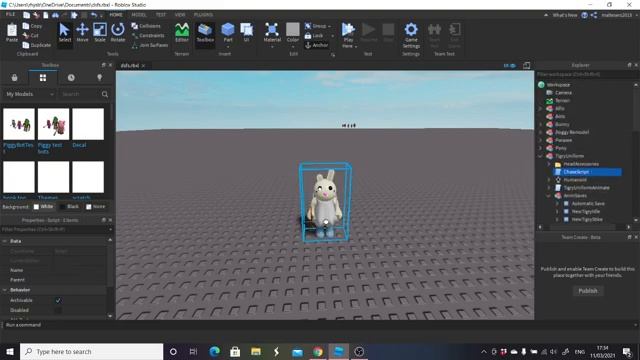Open Toolbox Creations lightbulb tab
This screenshot has height=360, width=640.
tap(99, 78)
